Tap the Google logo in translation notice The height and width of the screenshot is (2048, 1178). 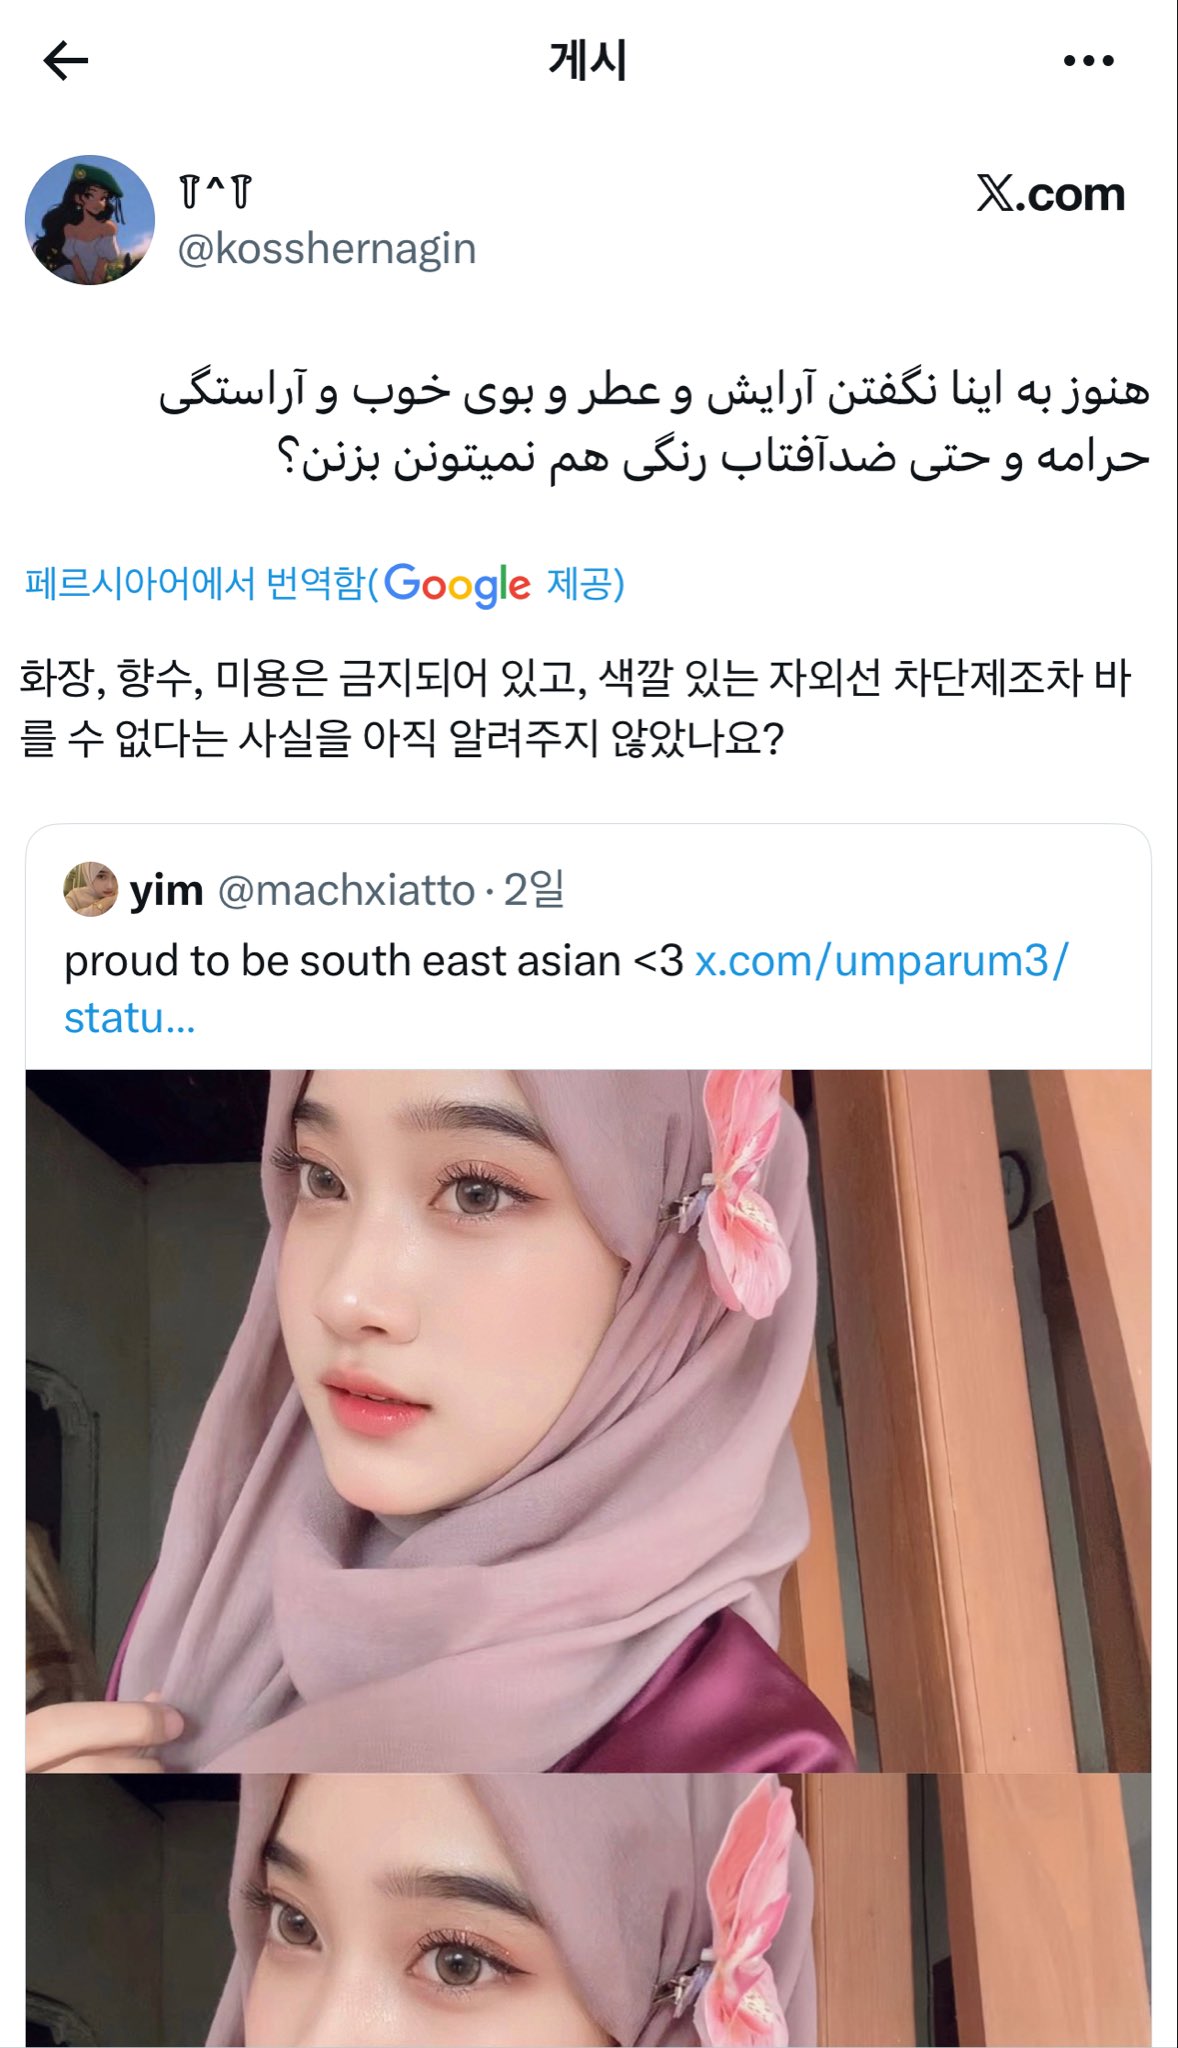[457, 585]
